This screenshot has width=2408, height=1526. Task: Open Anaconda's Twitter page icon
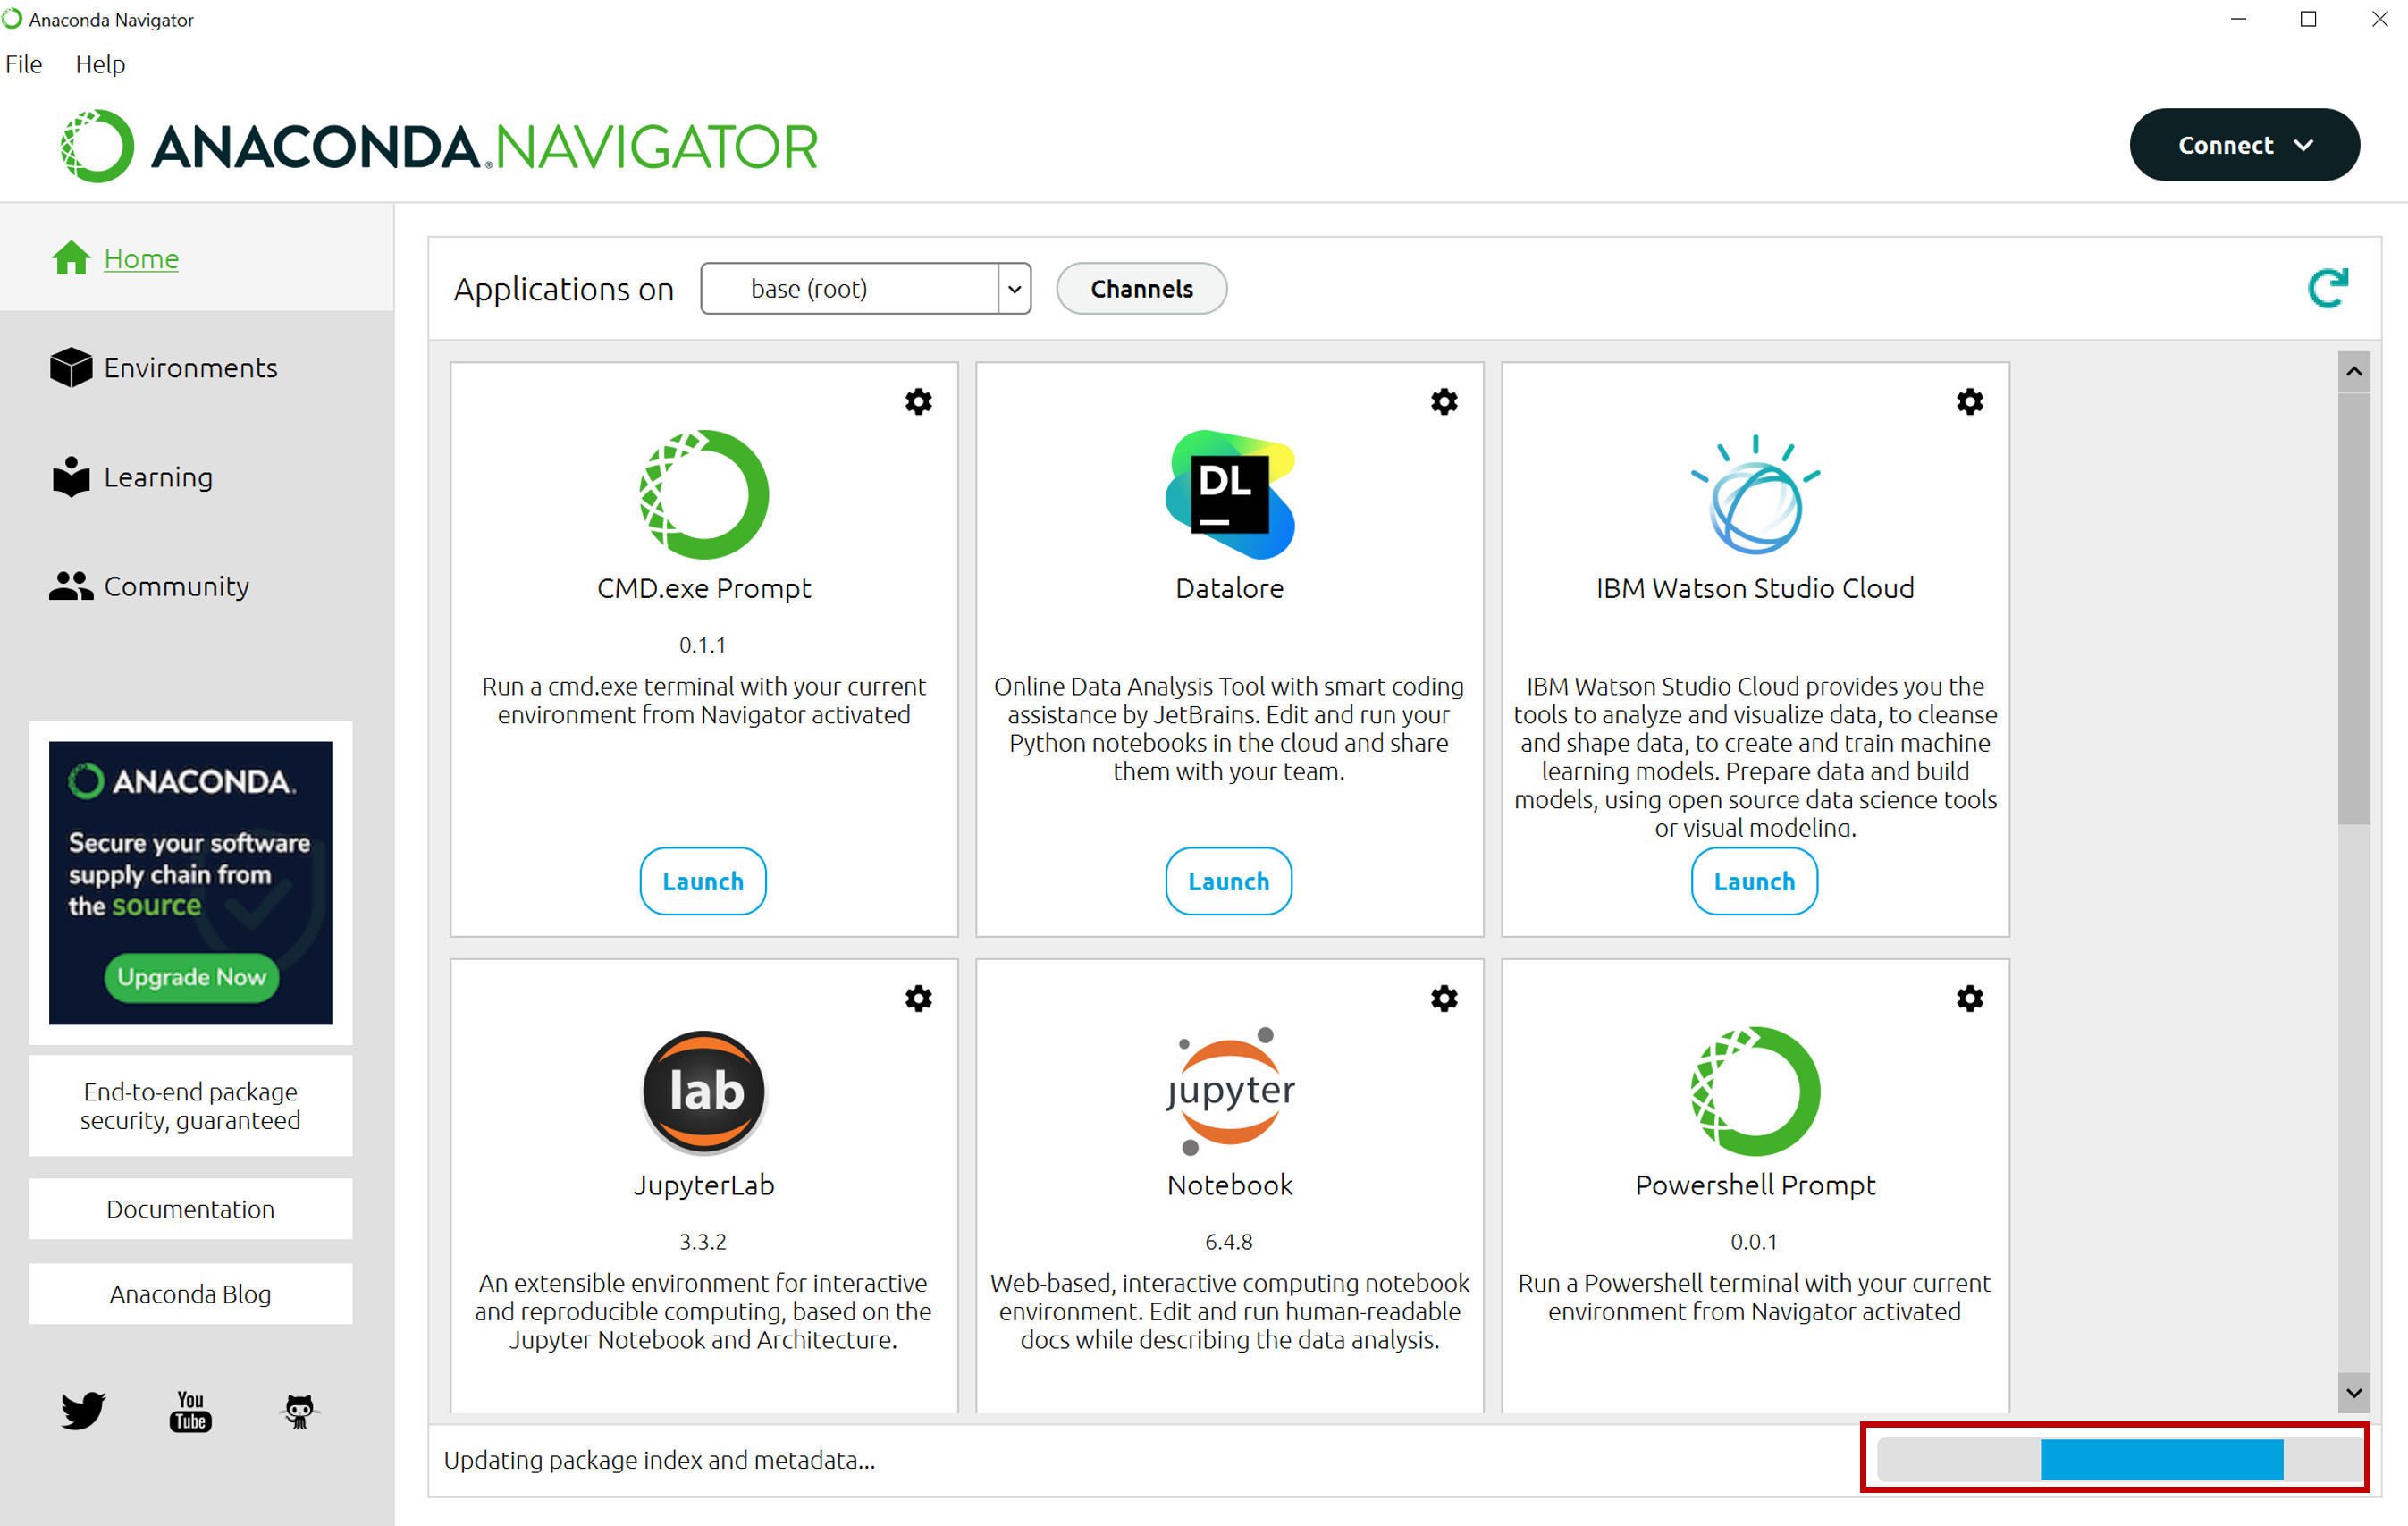point(82,1410)
